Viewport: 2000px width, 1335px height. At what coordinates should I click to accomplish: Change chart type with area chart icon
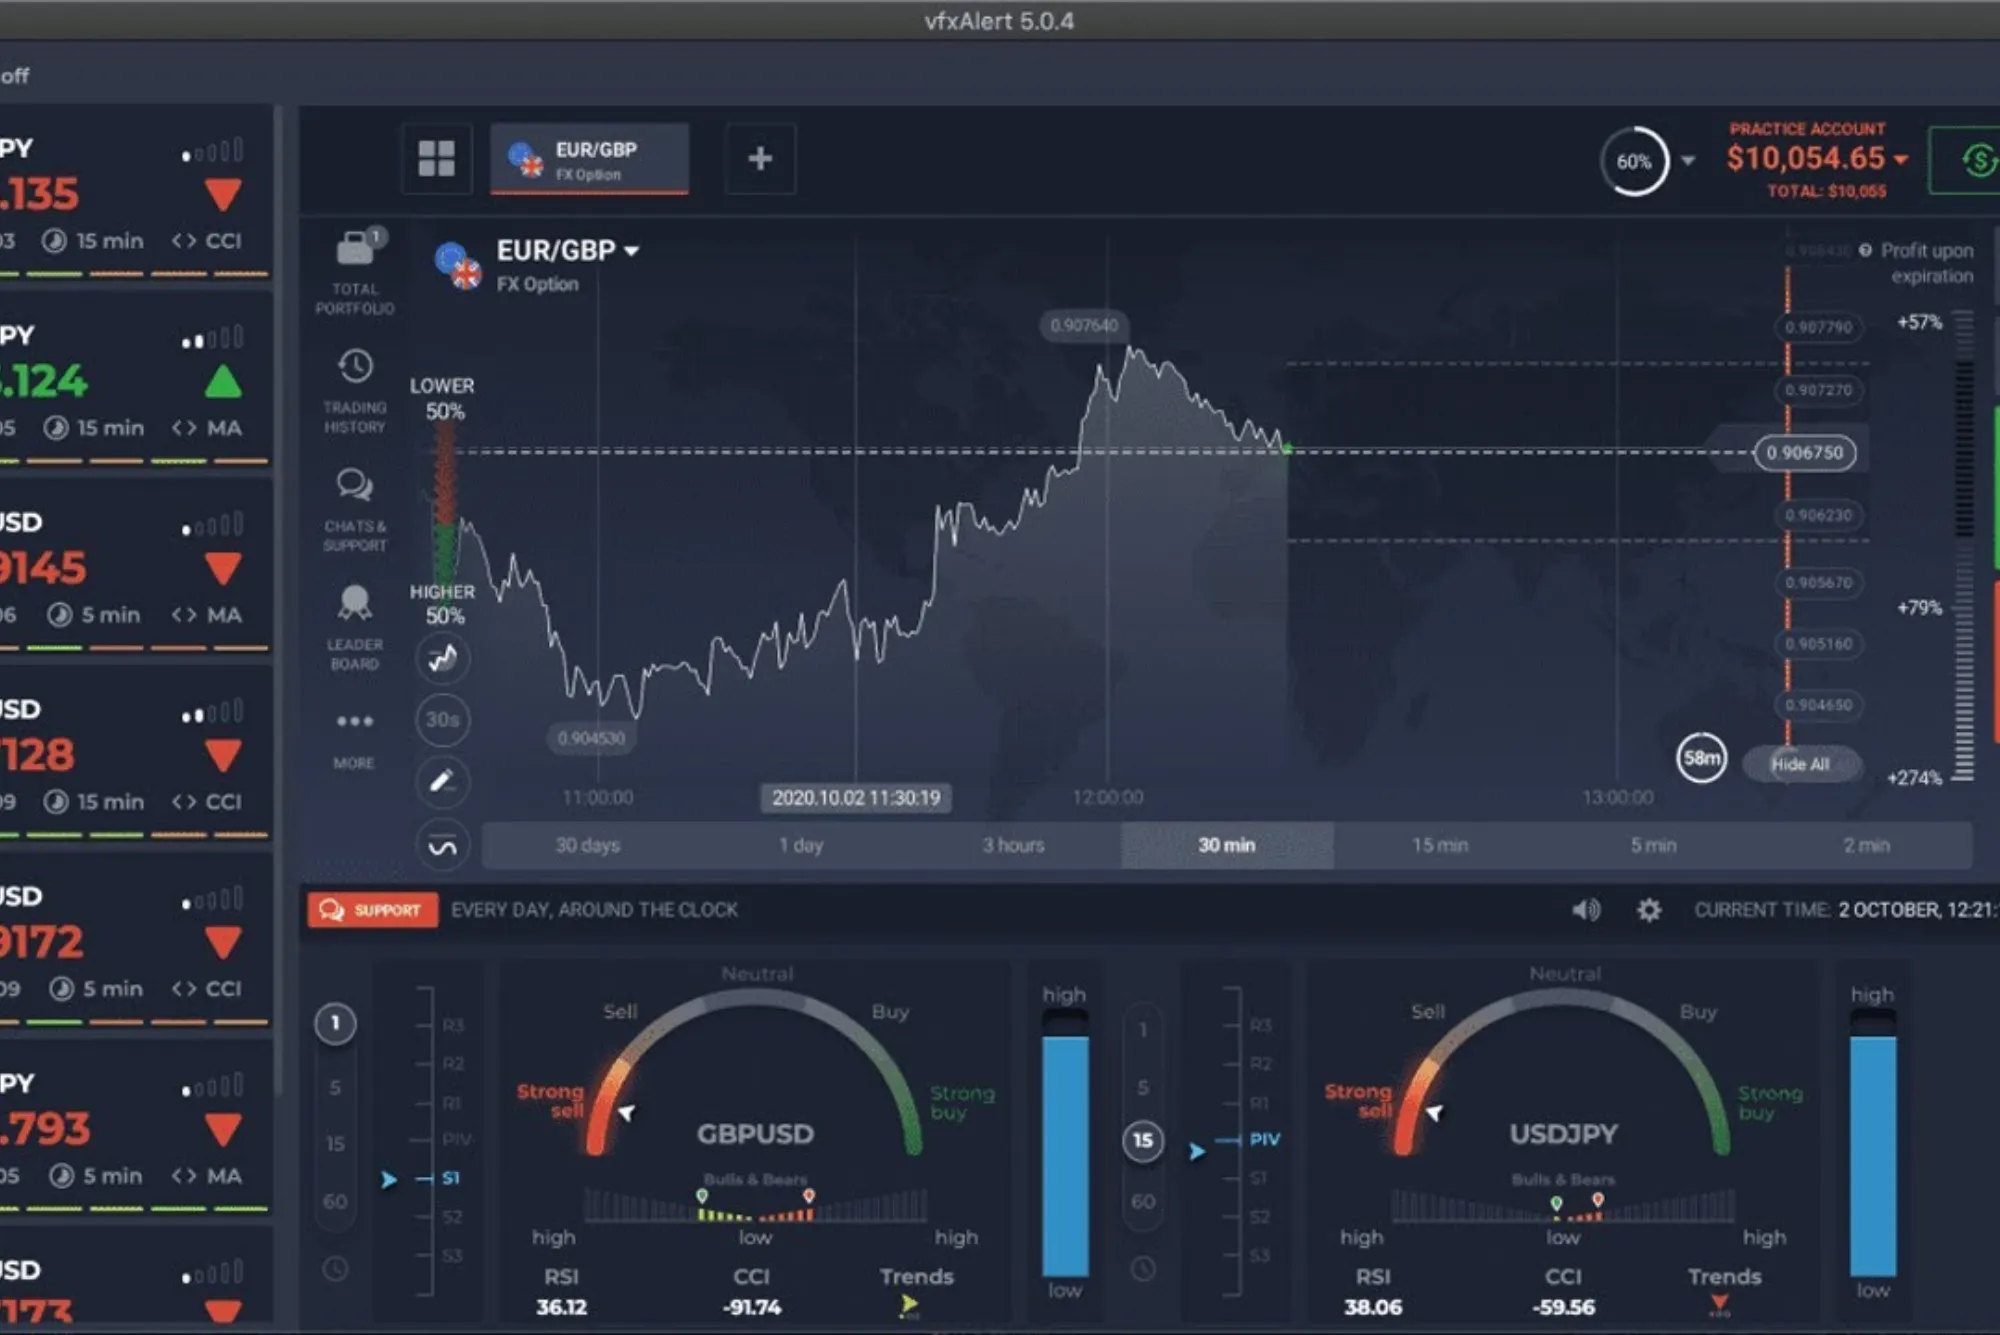click(443, 658)
